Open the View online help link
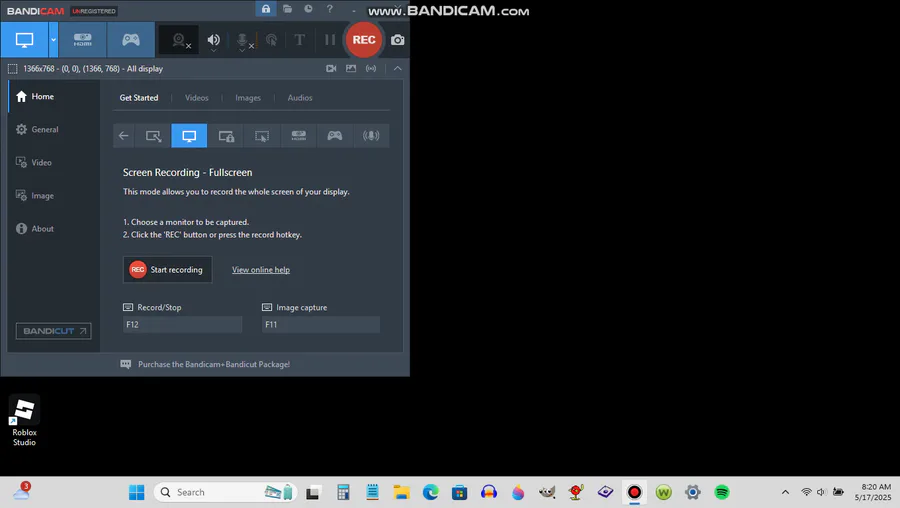 pos(261,270)
